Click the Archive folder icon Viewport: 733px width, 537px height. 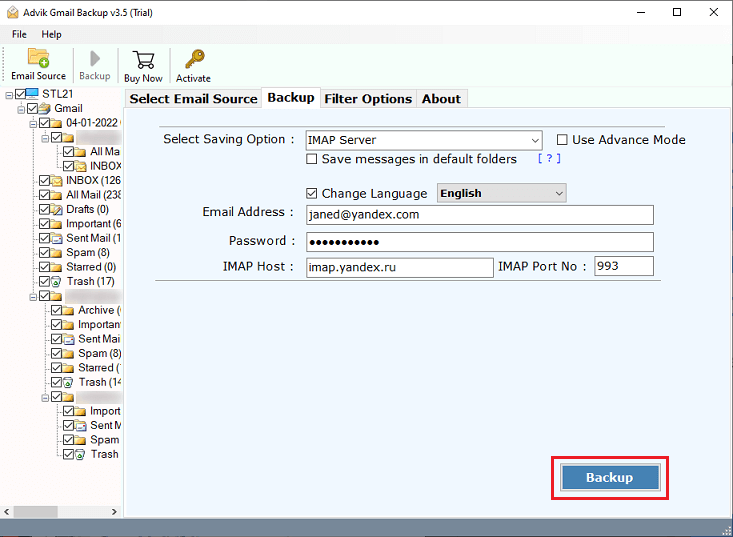click(68, 310)
